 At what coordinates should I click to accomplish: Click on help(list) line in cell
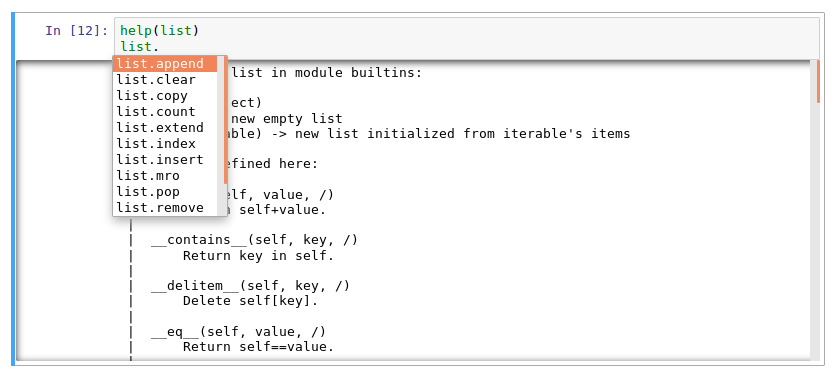(159, 30)
